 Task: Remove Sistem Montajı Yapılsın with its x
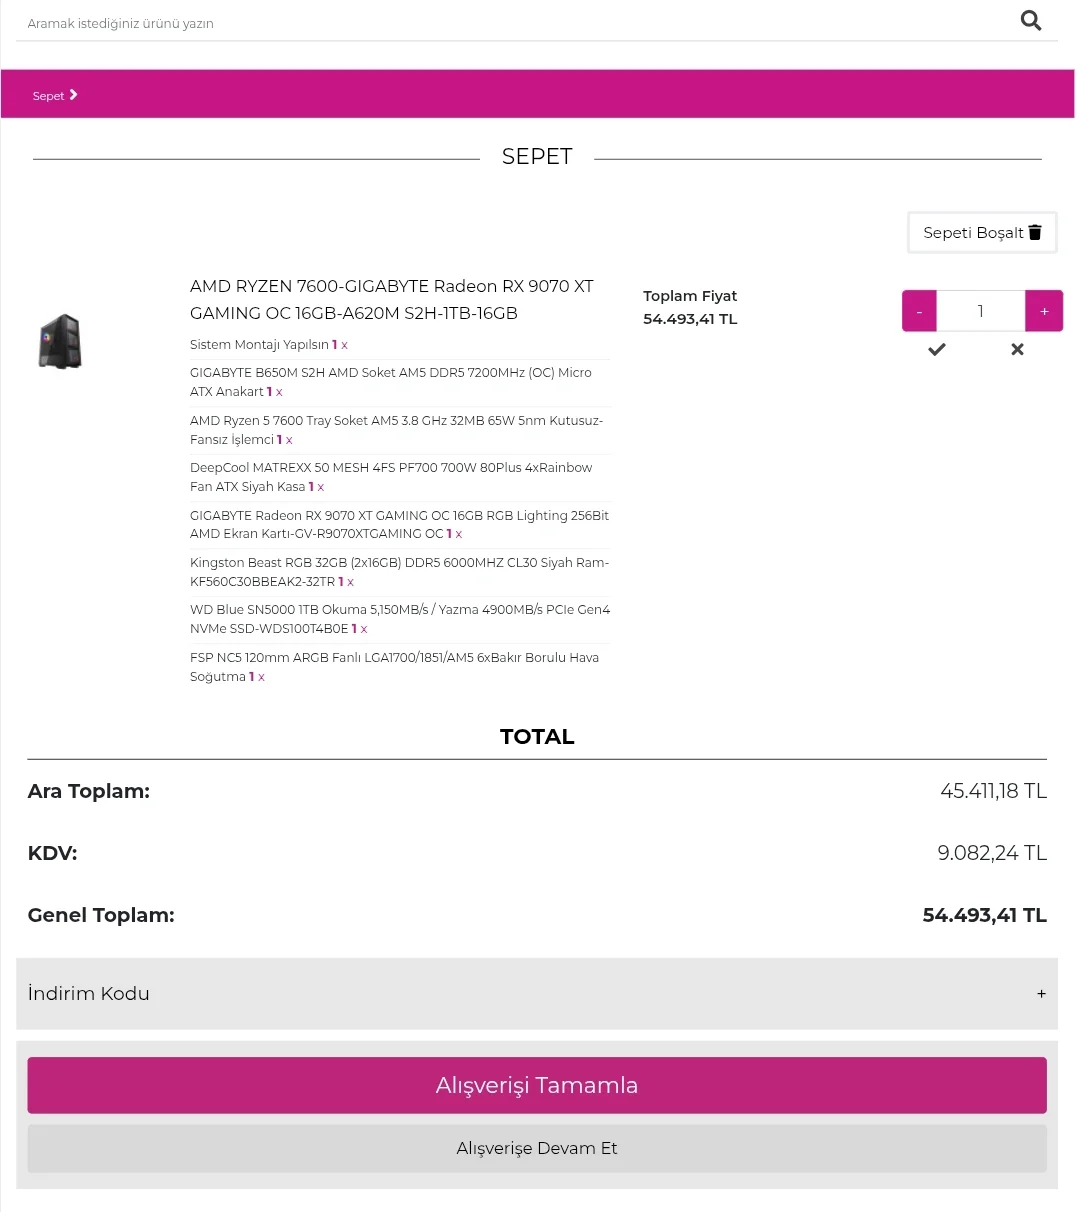click(x=344, y=345)
